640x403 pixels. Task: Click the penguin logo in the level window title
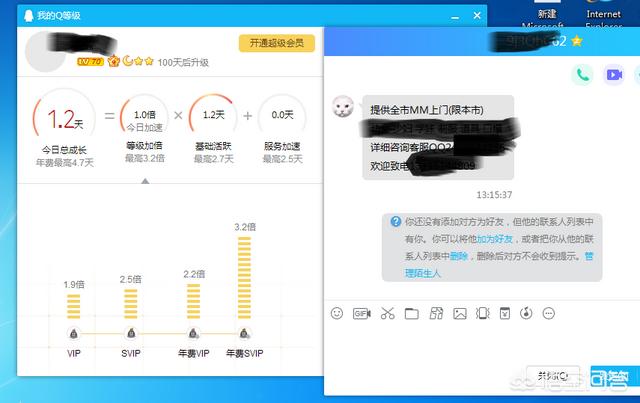(x=29, y=16)
